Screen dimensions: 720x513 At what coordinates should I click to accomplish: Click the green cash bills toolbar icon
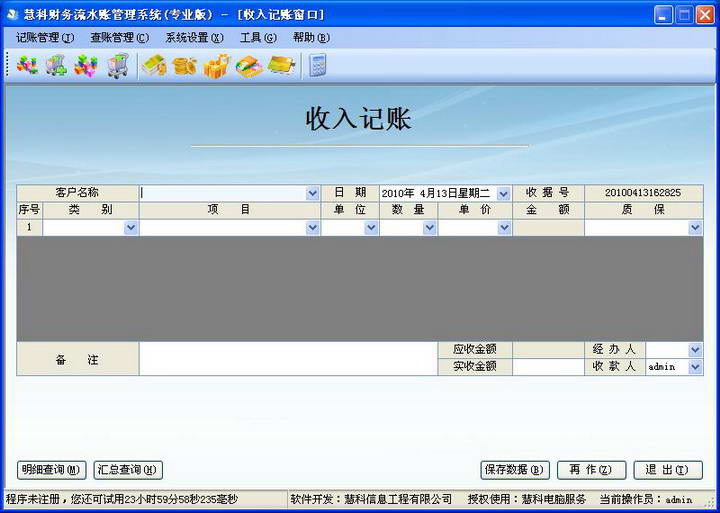154,66
